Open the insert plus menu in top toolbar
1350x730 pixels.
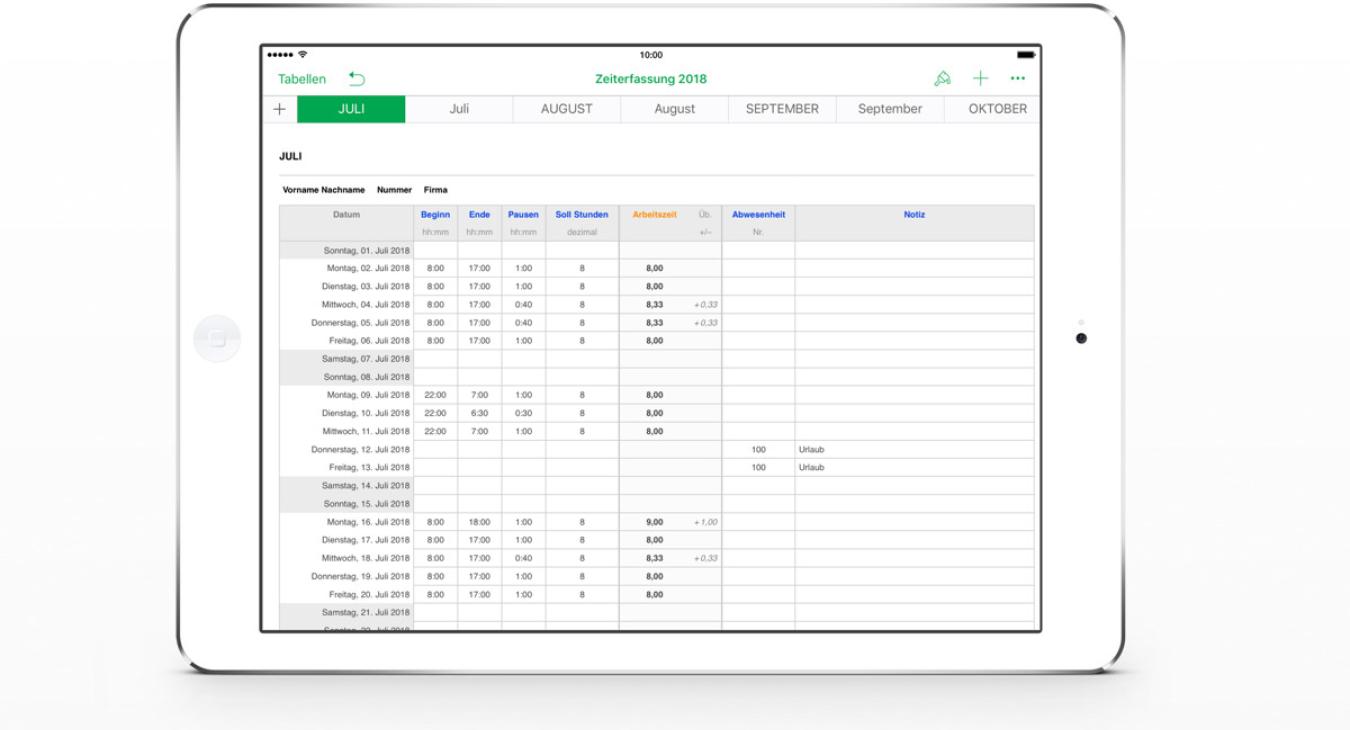click(x=981, y=79)
